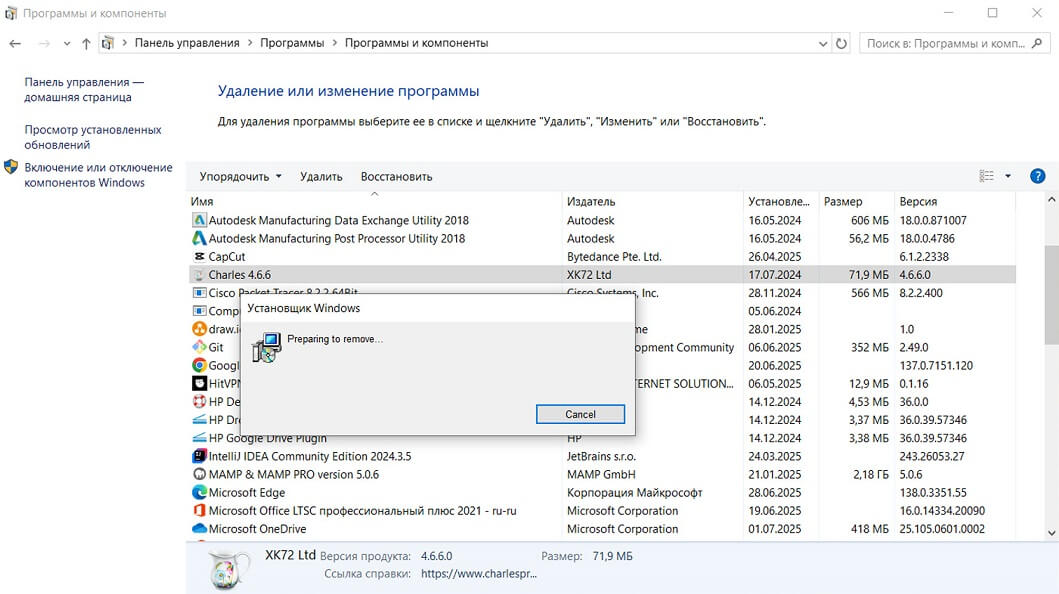Viewport: 1059px width, 594px height.
Task: Click version 137.0.7151.120 cell
Action: tap(936, 365)
